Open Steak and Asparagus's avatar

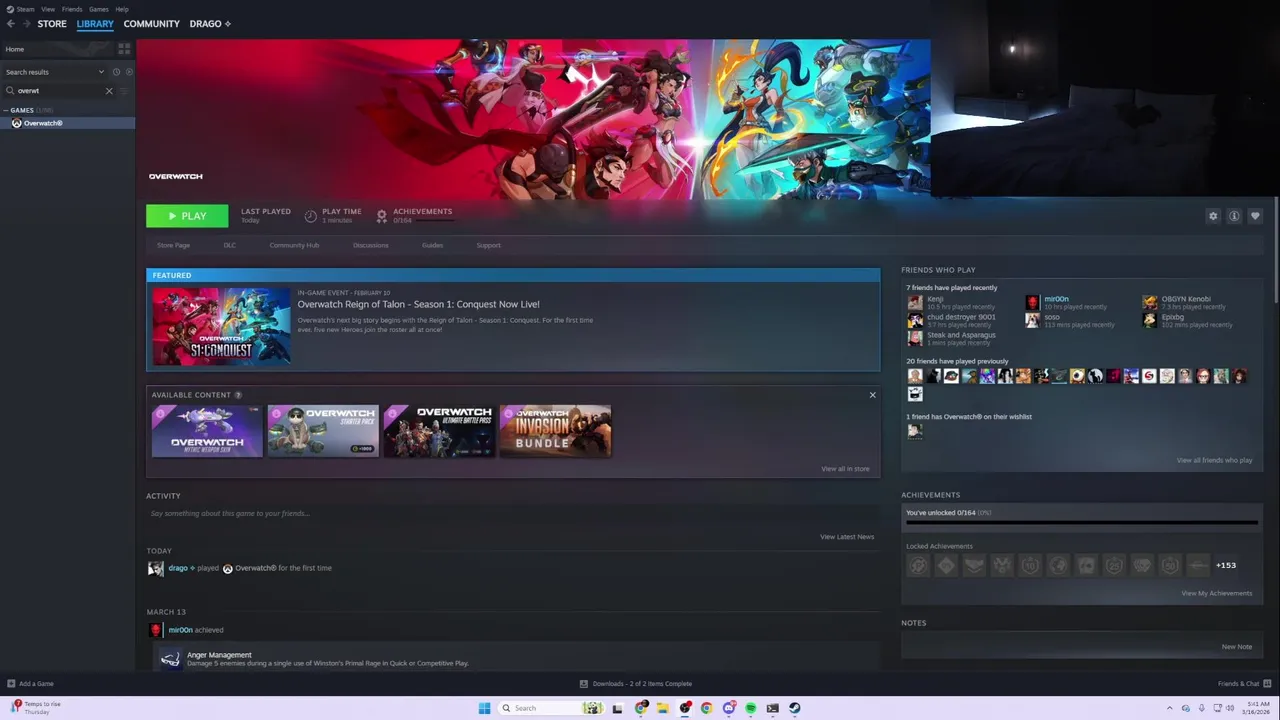(915, 338)
